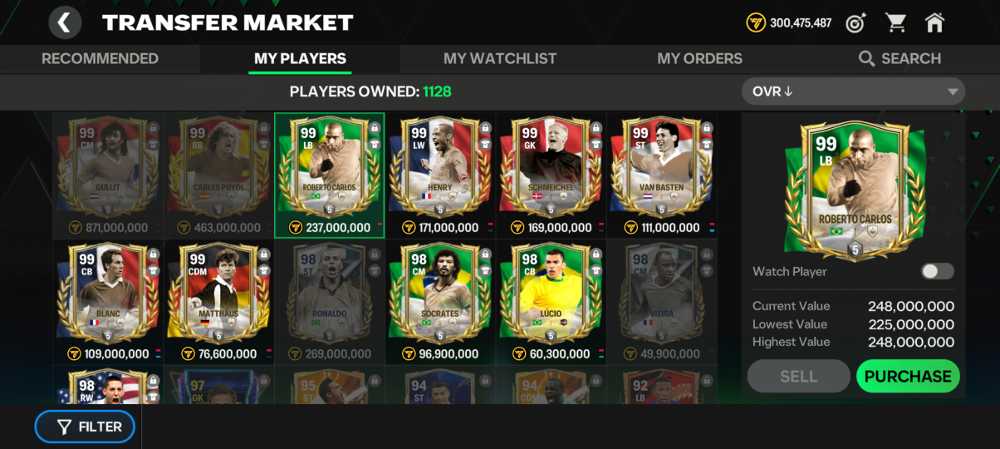The width and height of the screenshot is (1000, 449).
Task: Switch to the My Orders tab
Action: click(700, 59)
